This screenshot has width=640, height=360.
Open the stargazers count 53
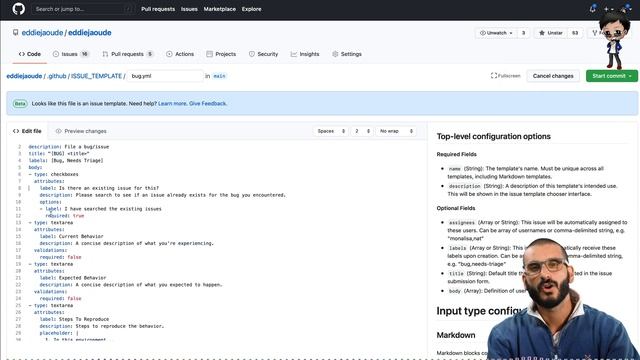click(x=575, y=33)
